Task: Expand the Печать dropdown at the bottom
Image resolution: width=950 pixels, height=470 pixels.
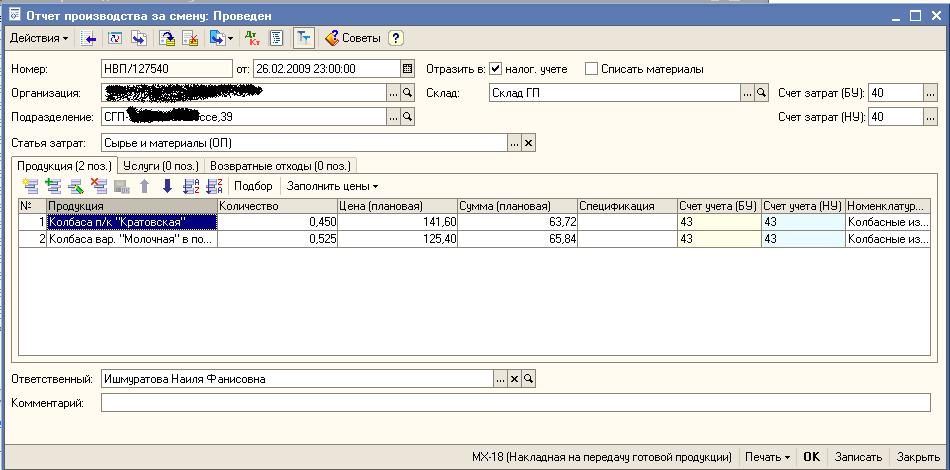Action: click(x=768, y=457)
